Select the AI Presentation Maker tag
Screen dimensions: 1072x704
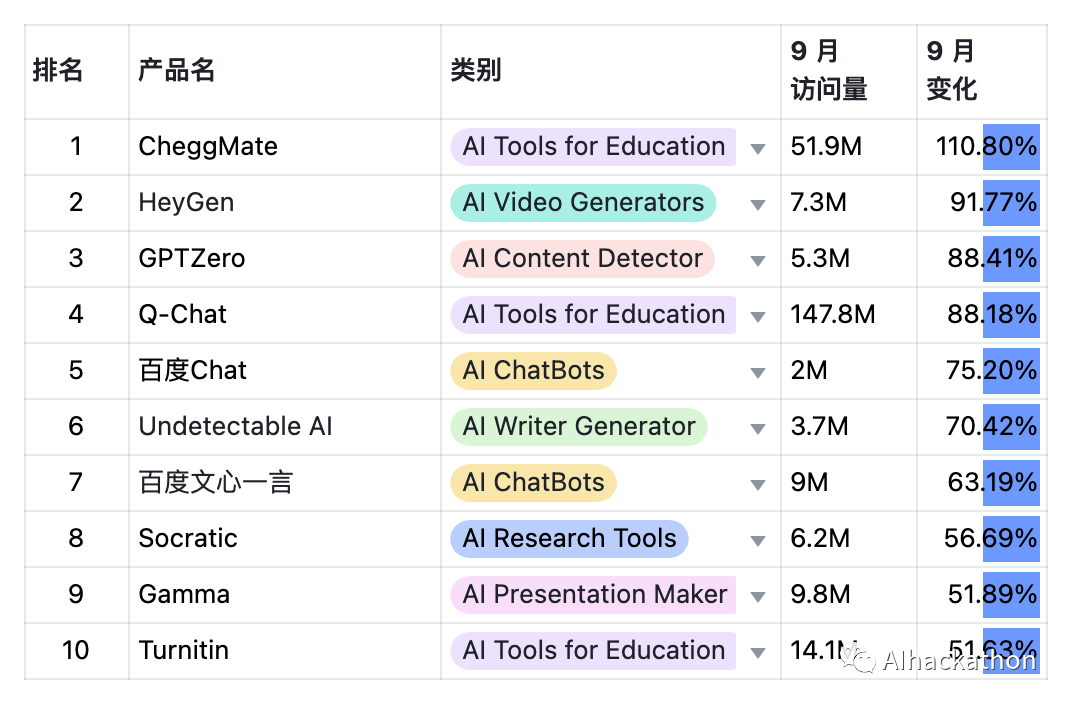click(593, 595)
